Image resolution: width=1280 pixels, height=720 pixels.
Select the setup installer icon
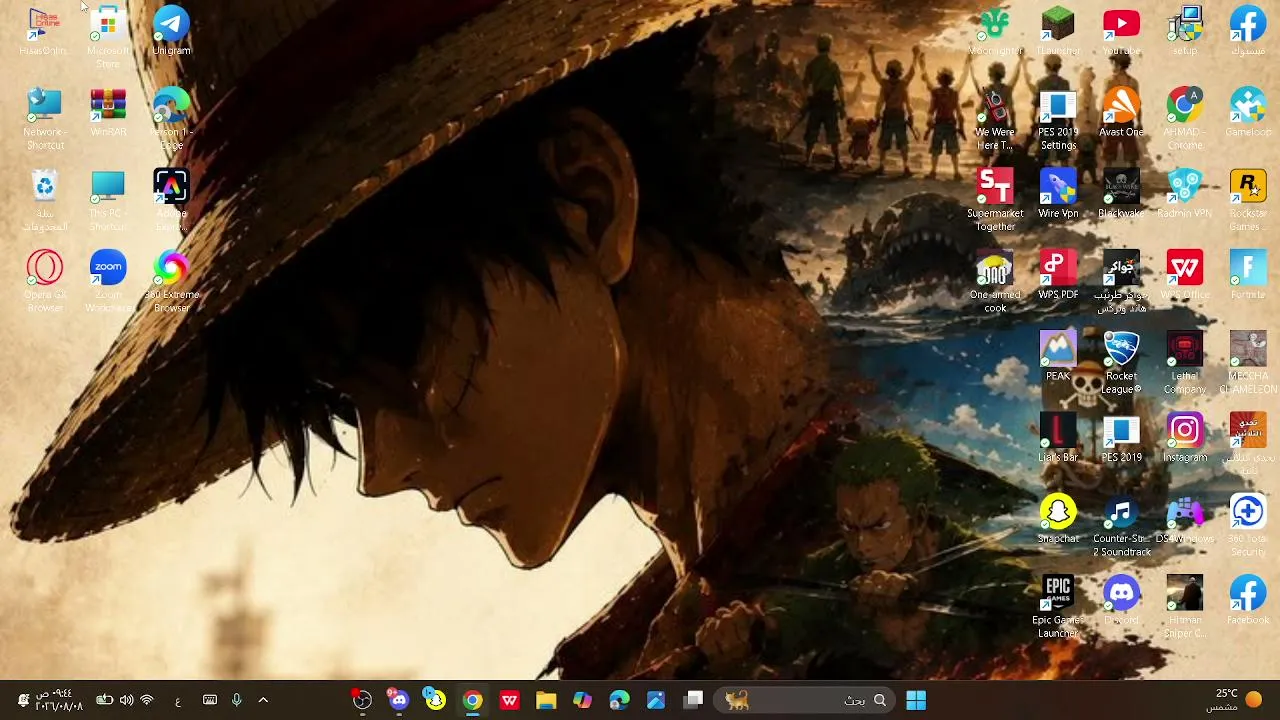(x=1185, y=31)
